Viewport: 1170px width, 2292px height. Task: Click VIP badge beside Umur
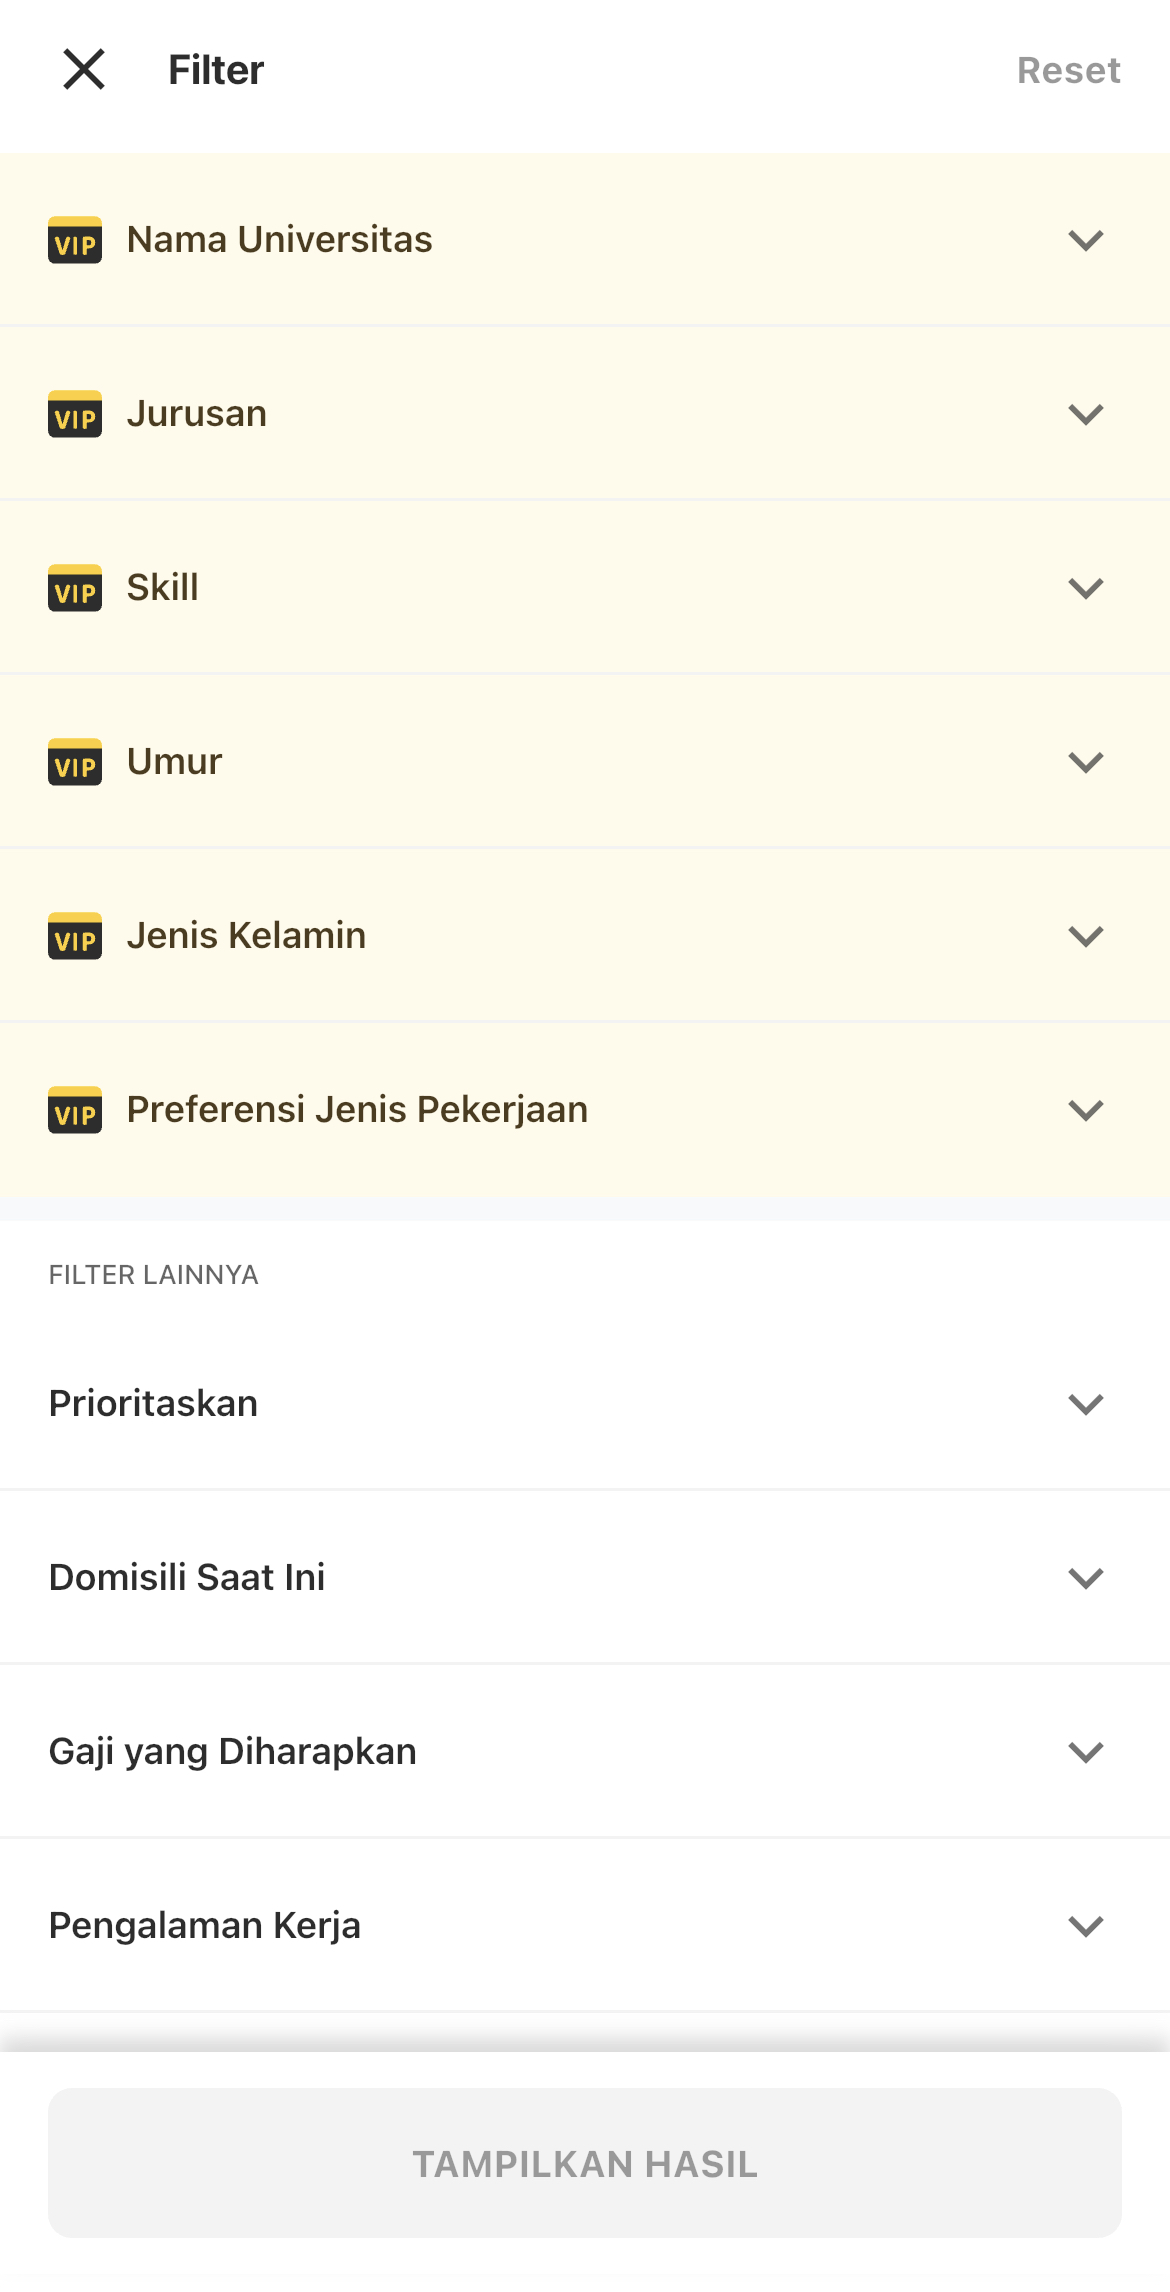(75, 762)
